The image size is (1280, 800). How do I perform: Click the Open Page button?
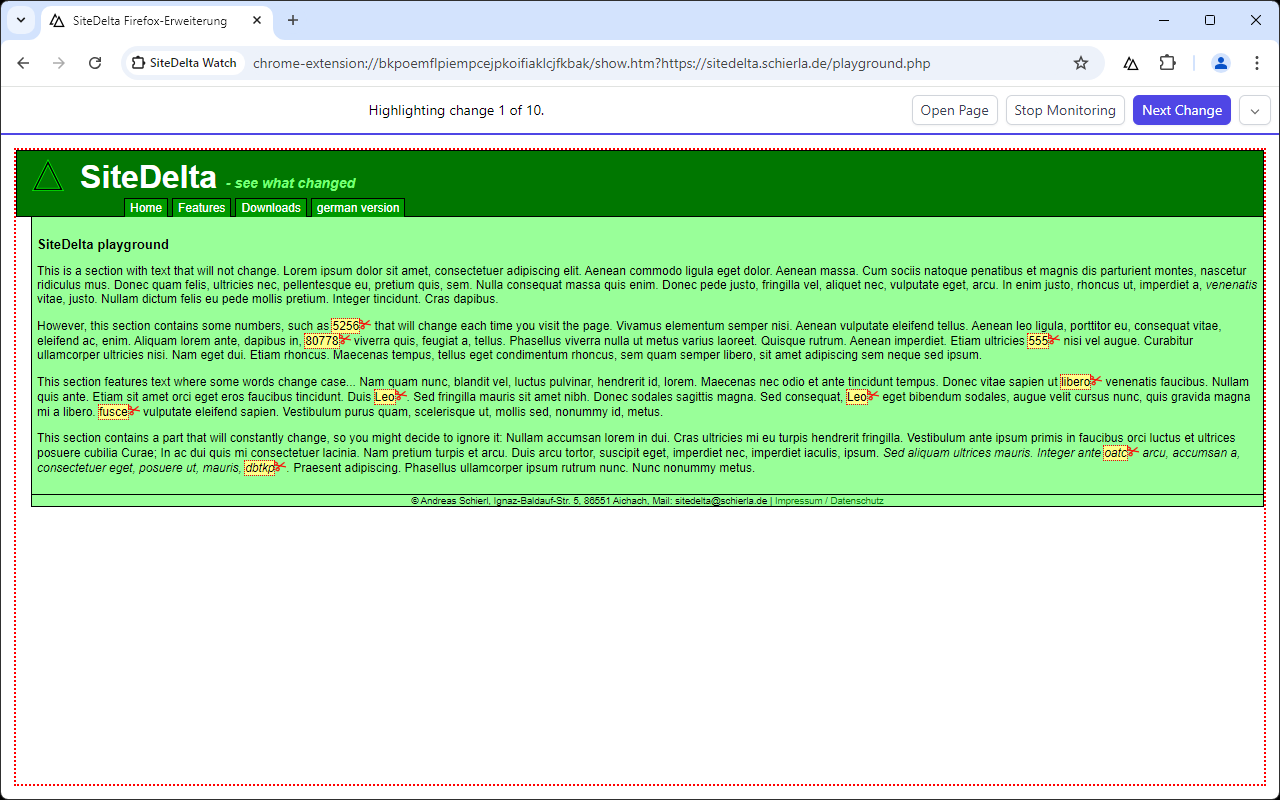(x=955, y=110)
